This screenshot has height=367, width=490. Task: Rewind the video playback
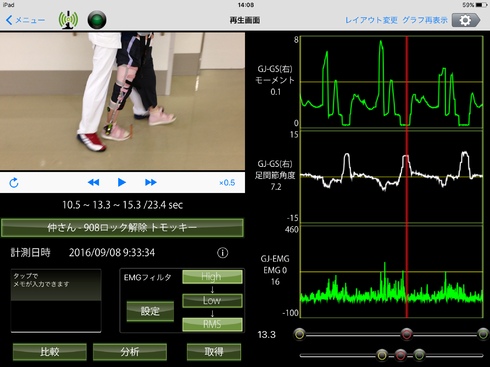[x=93, y=182]
